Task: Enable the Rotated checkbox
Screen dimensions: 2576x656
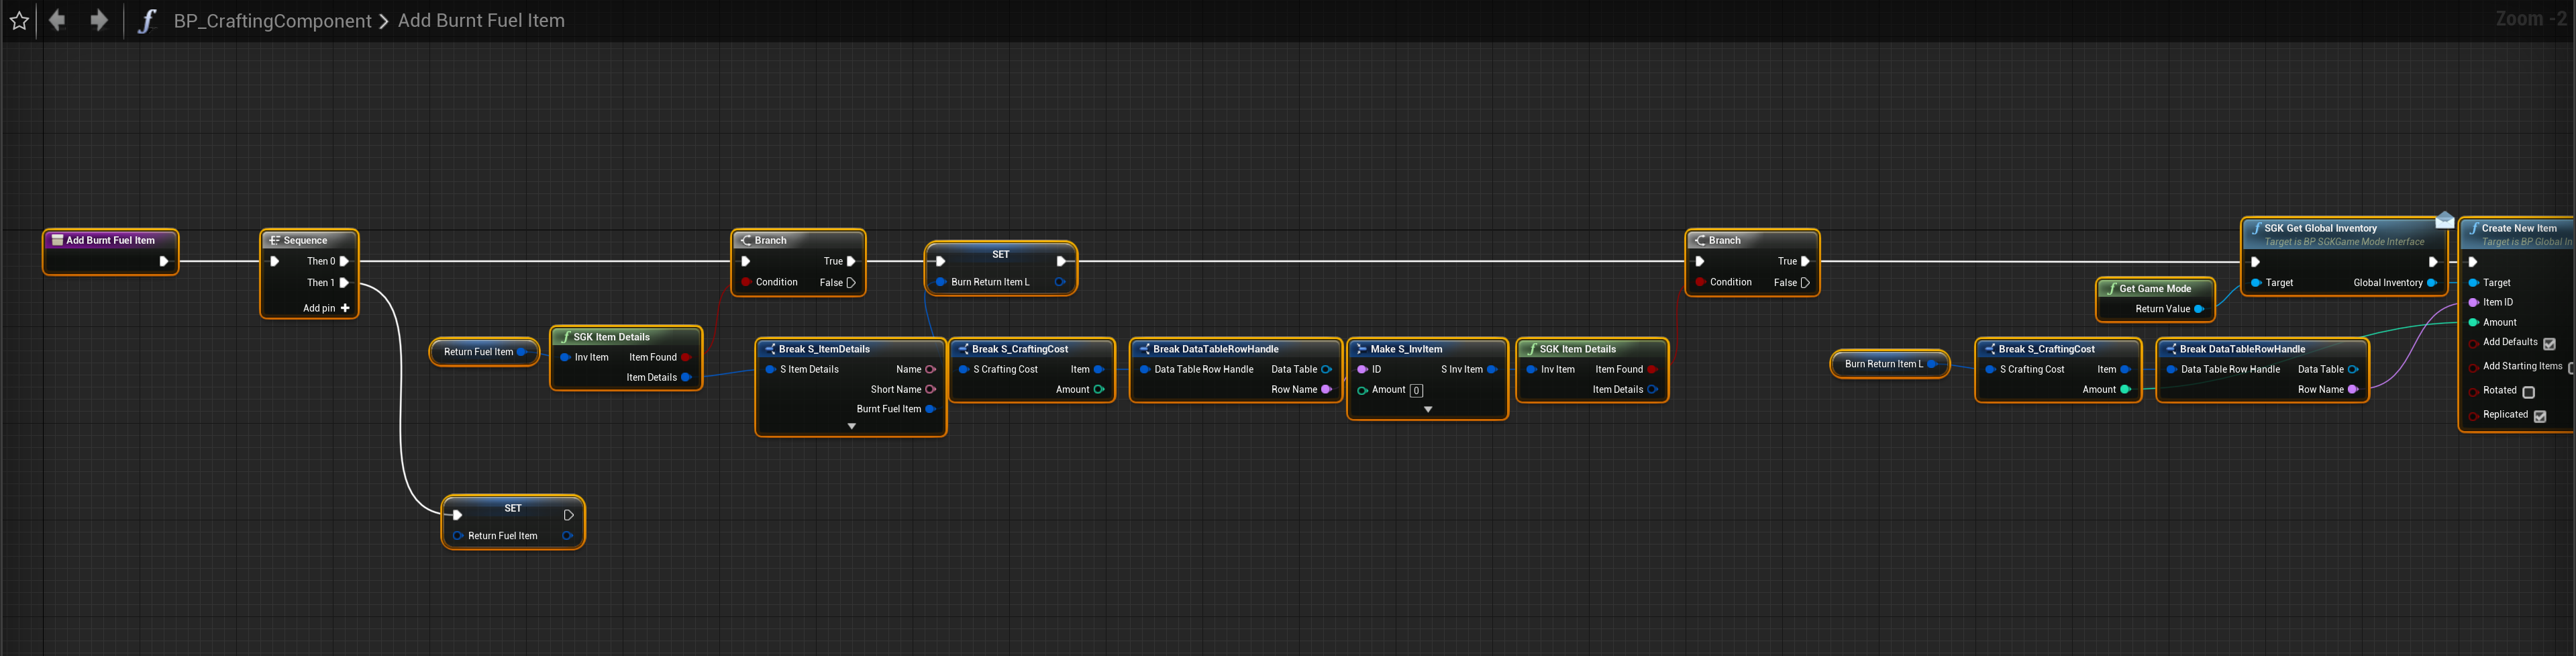Action: (x=2528, y=392)
